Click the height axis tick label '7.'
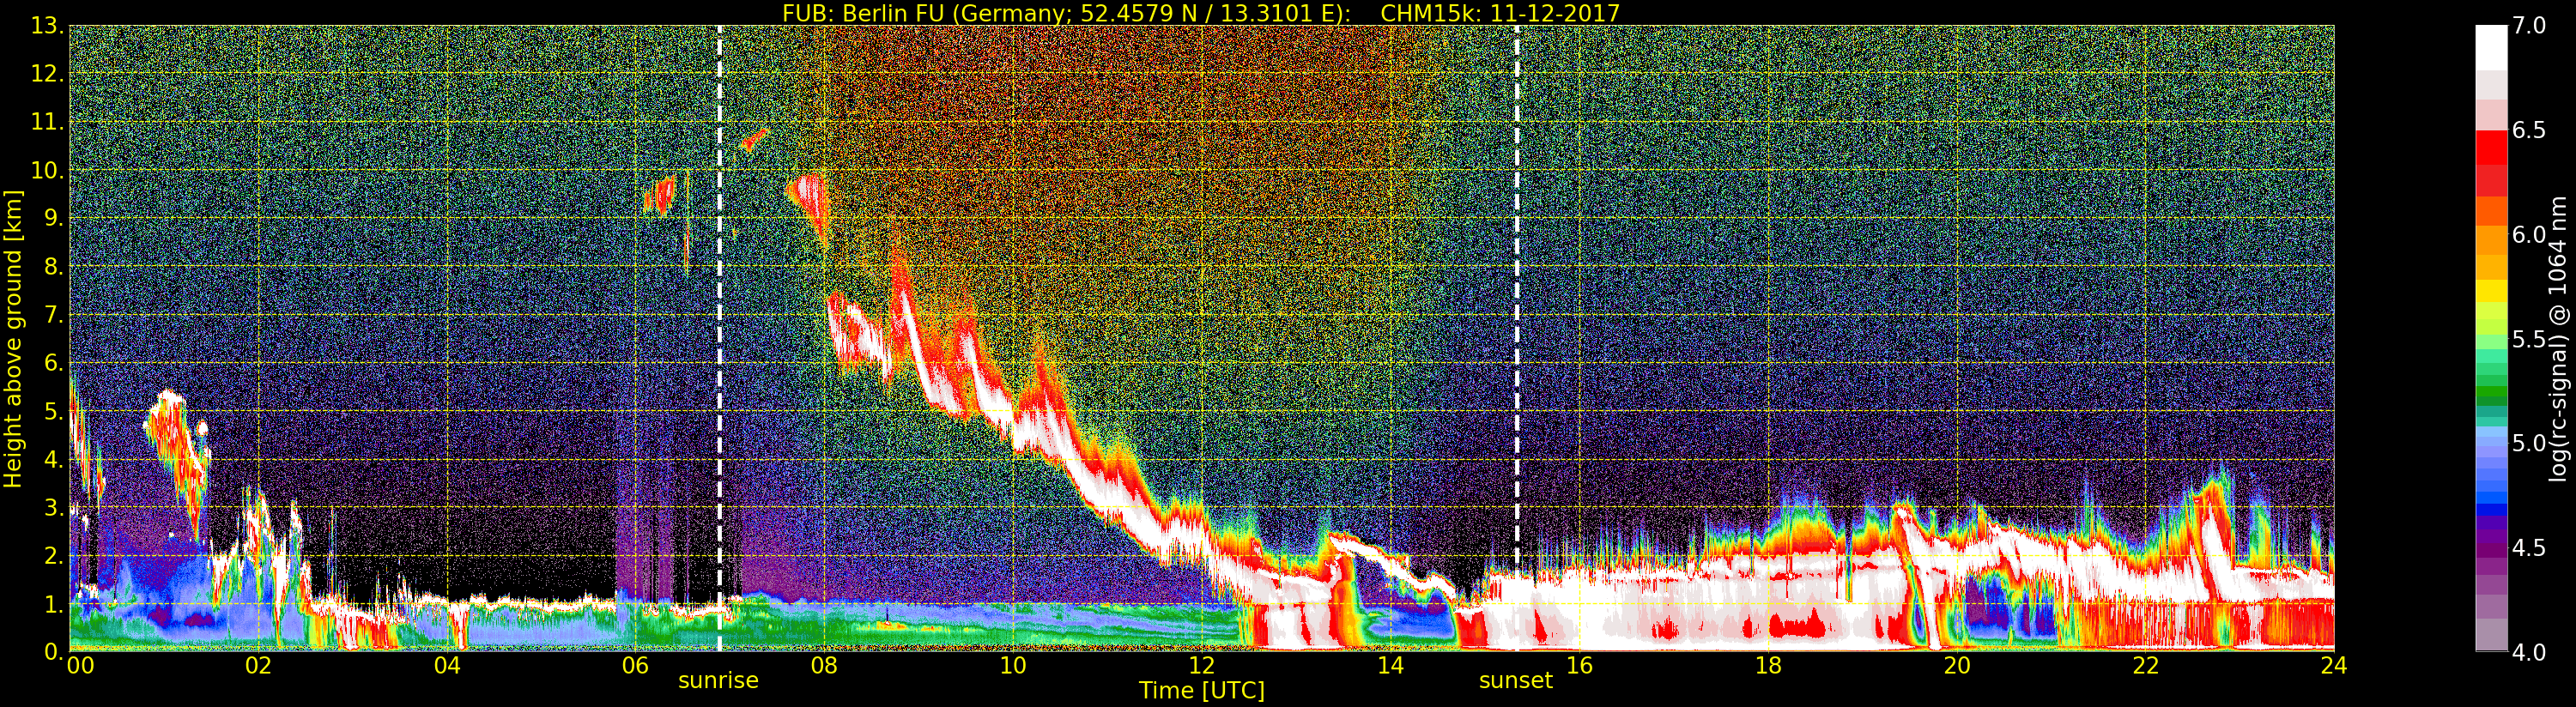Viewport: 2576px width, 707px height. tap(54, 315)
